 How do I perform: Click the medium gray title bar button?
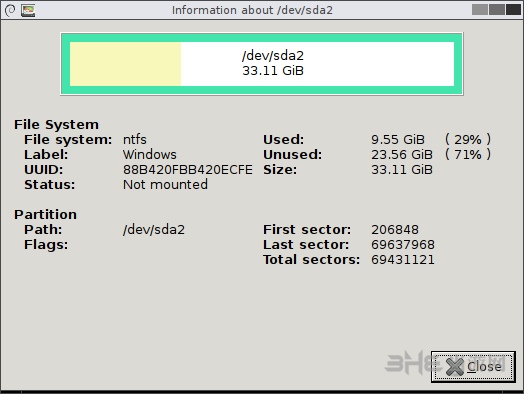(x=497, y=10)
